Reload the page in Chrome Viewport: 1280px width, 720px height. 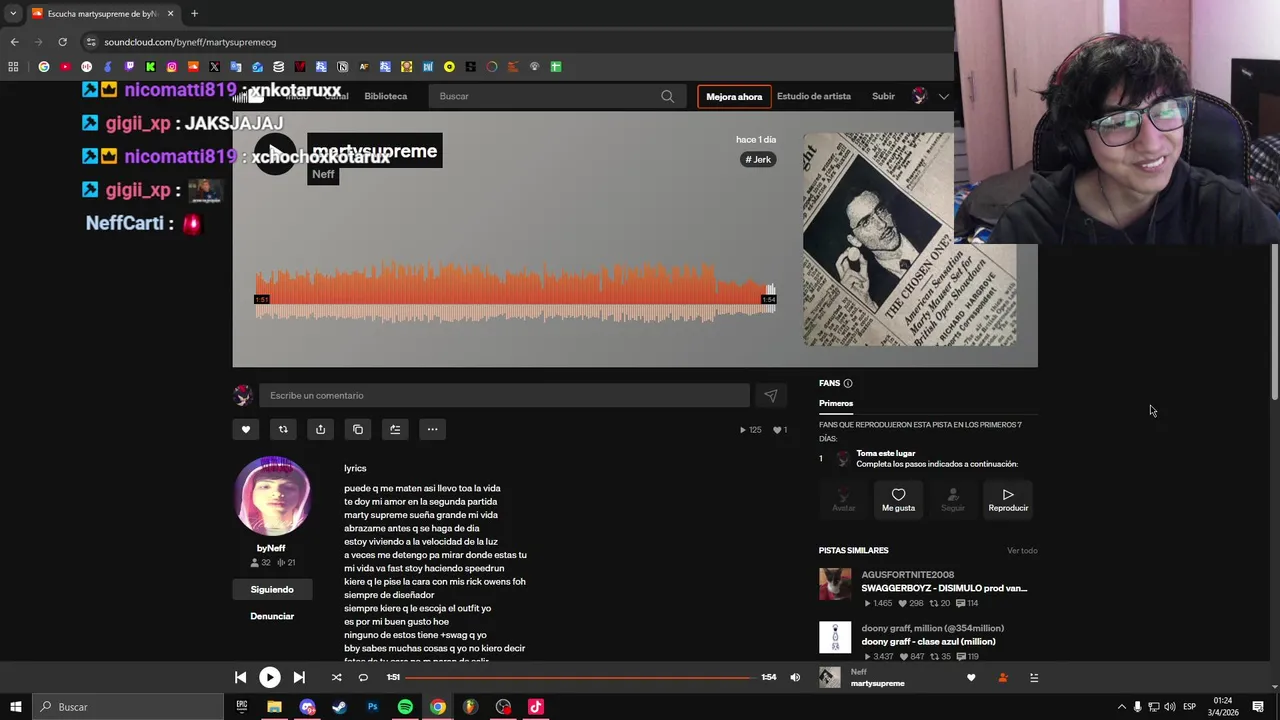pyautogui.click(x=62, y=42)
